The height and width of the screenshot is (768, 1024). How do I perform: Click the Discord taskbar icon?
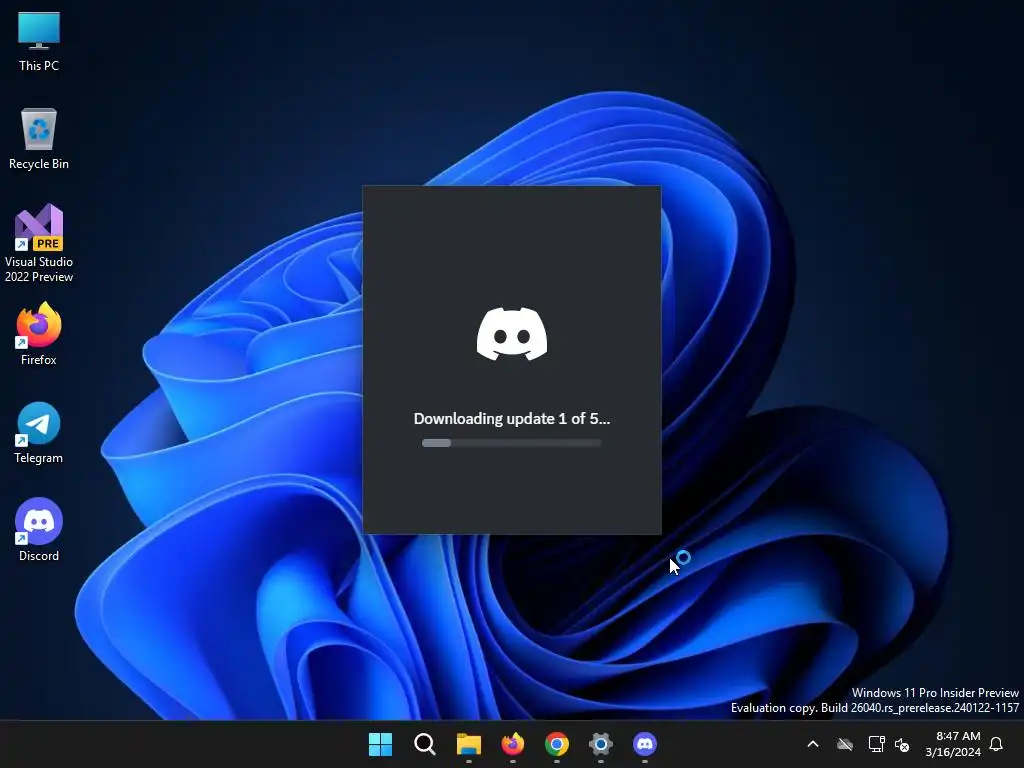(645, 744)
